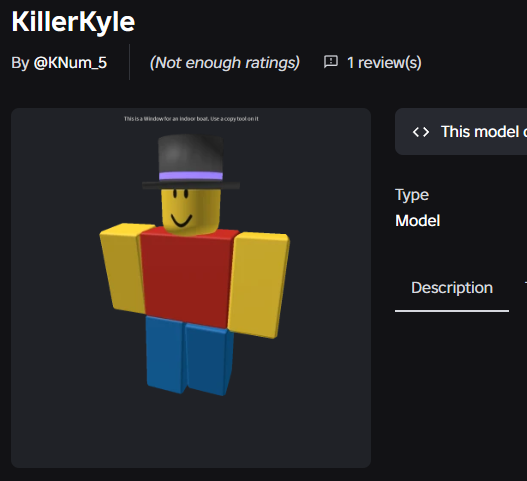This screenshot has width=527, height=481.
Task: Click the 'Type' label
Action: coord(412,195)
